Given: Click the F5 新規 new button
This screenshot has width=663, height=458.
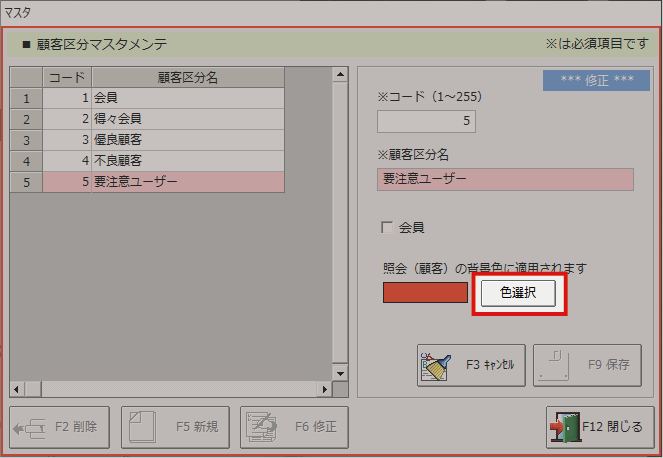Looking at the screenshot, I should (x=175, y=427).
